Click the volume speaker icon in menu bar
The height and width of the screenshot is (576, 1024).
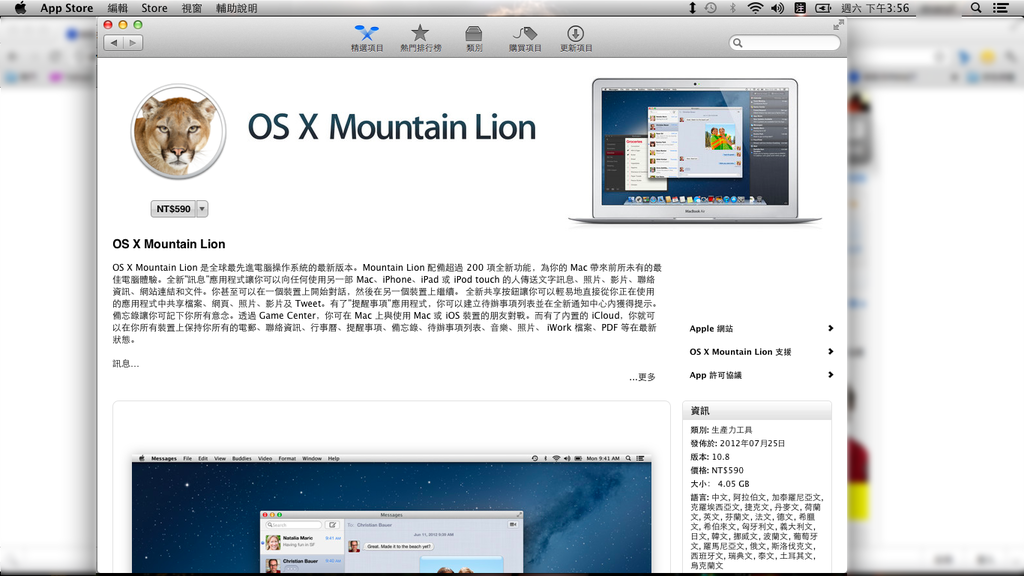tap(777, 8)
